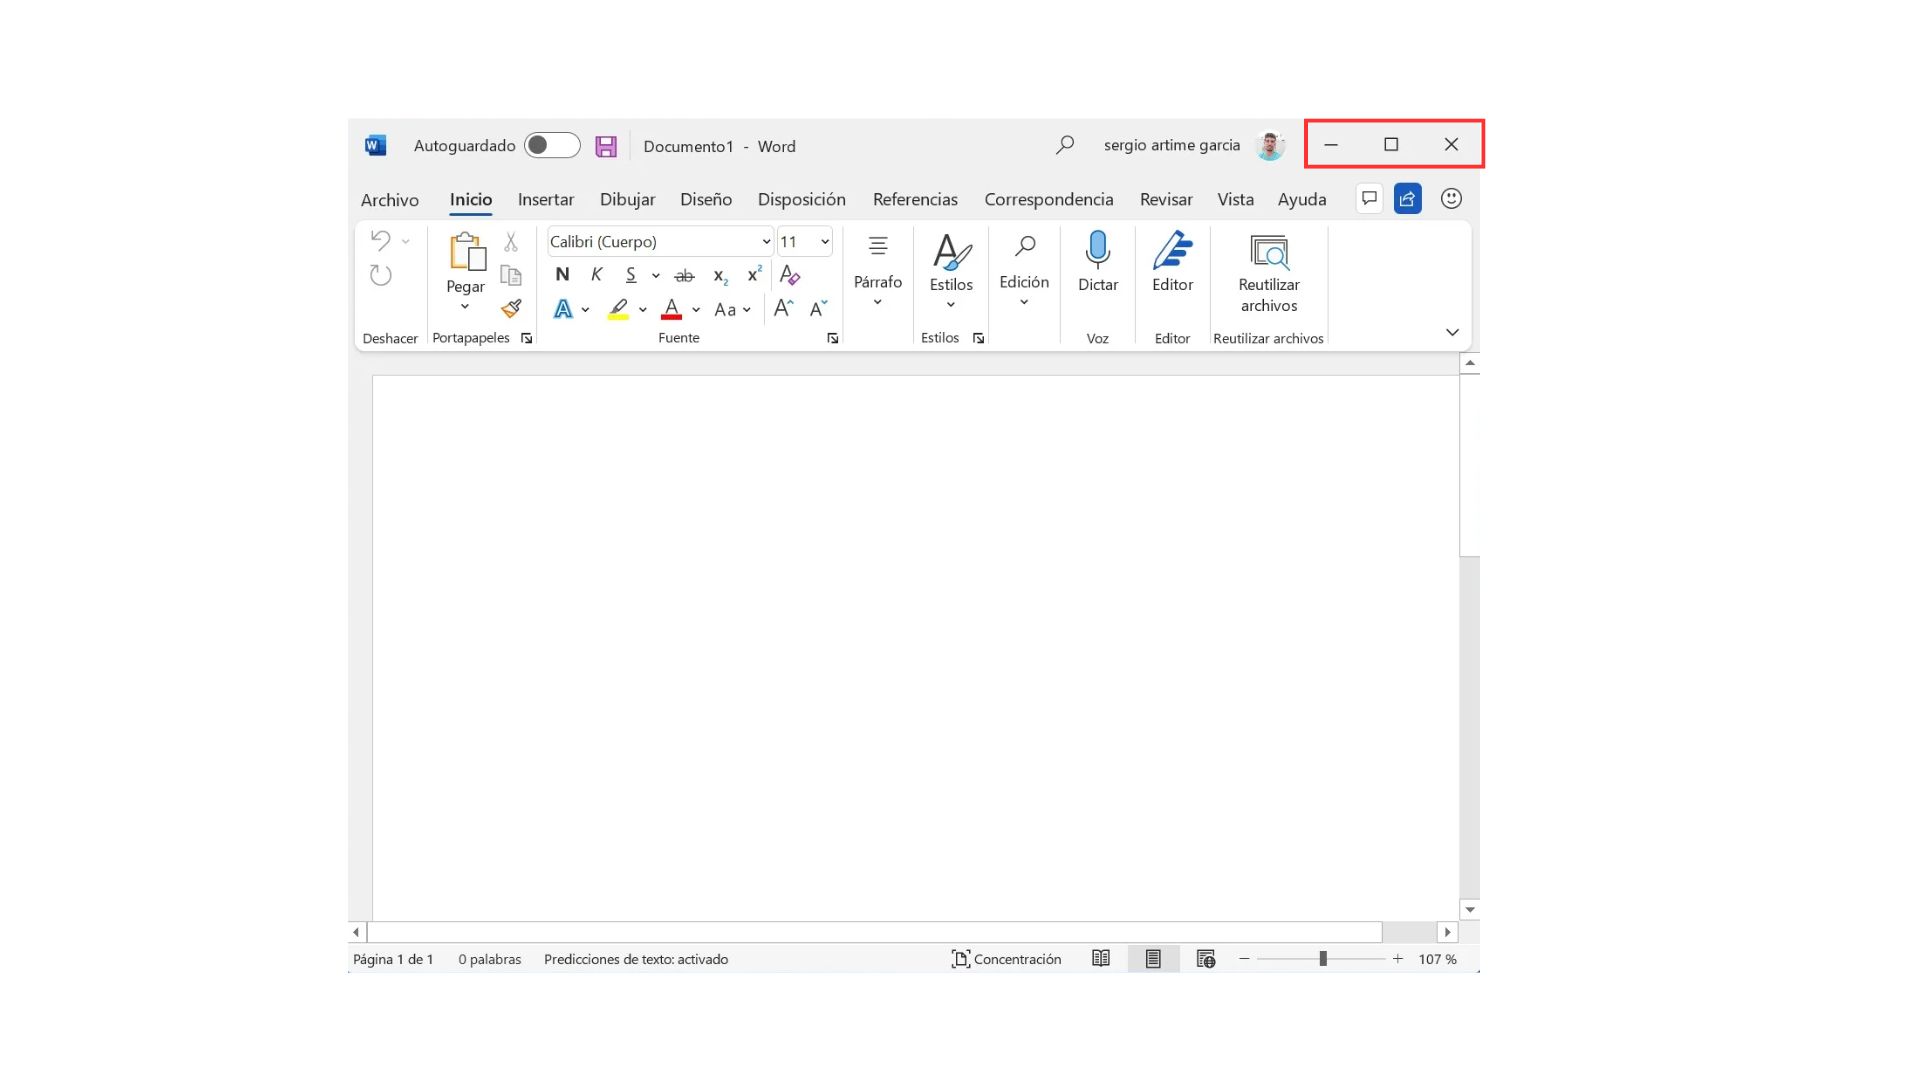Open the Editor pen icon
1920x1080 pixels.
pos(1172,250)
